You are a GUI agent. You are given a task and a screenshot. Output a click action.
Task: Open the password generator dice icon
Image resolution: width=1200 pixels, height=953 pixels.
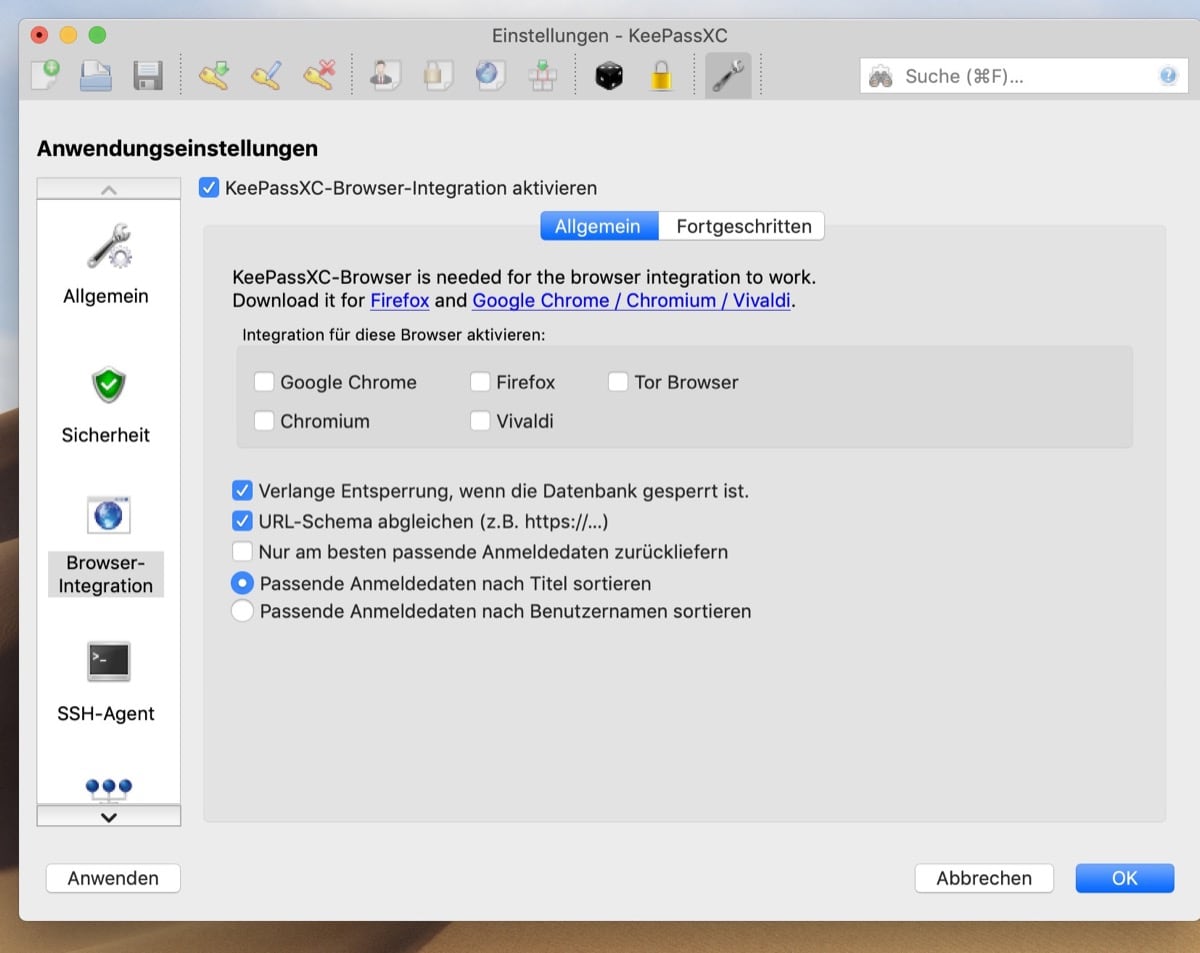608,76
